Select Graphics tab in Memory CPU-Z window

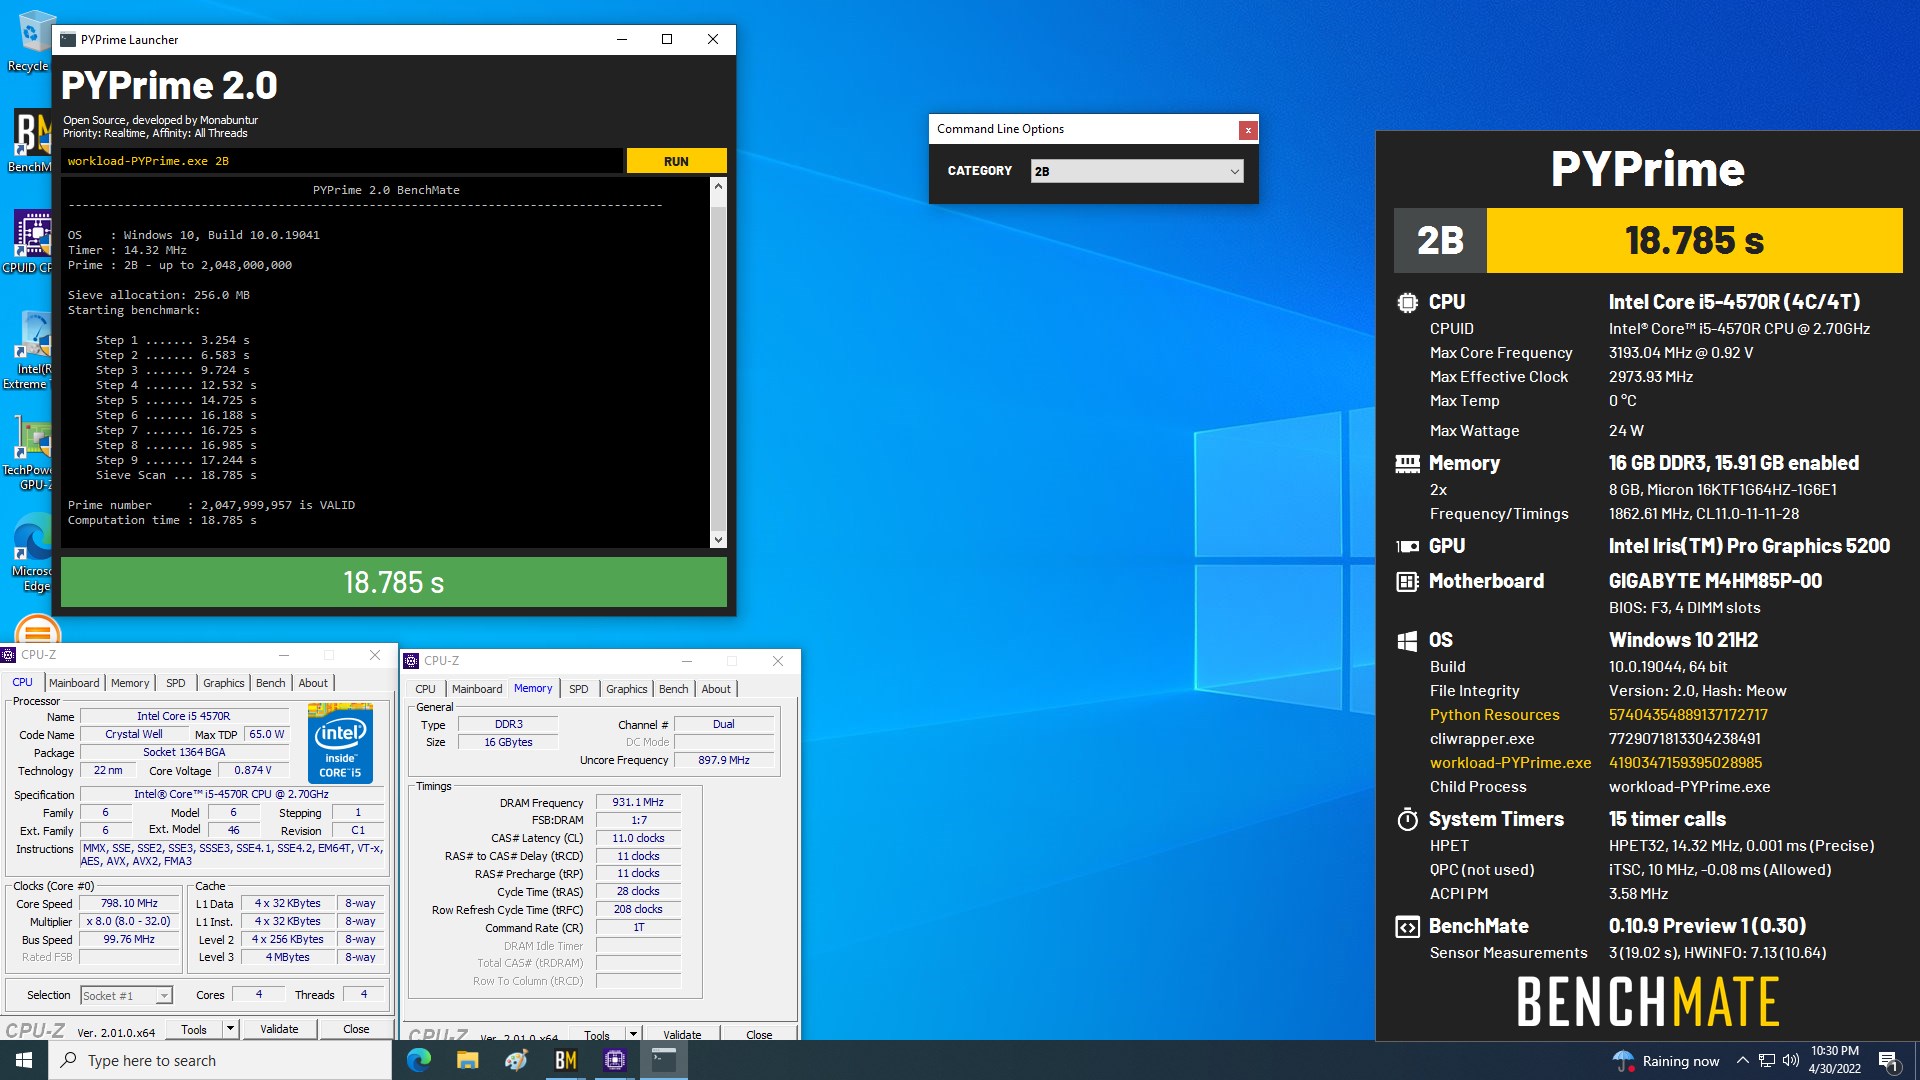626,689
